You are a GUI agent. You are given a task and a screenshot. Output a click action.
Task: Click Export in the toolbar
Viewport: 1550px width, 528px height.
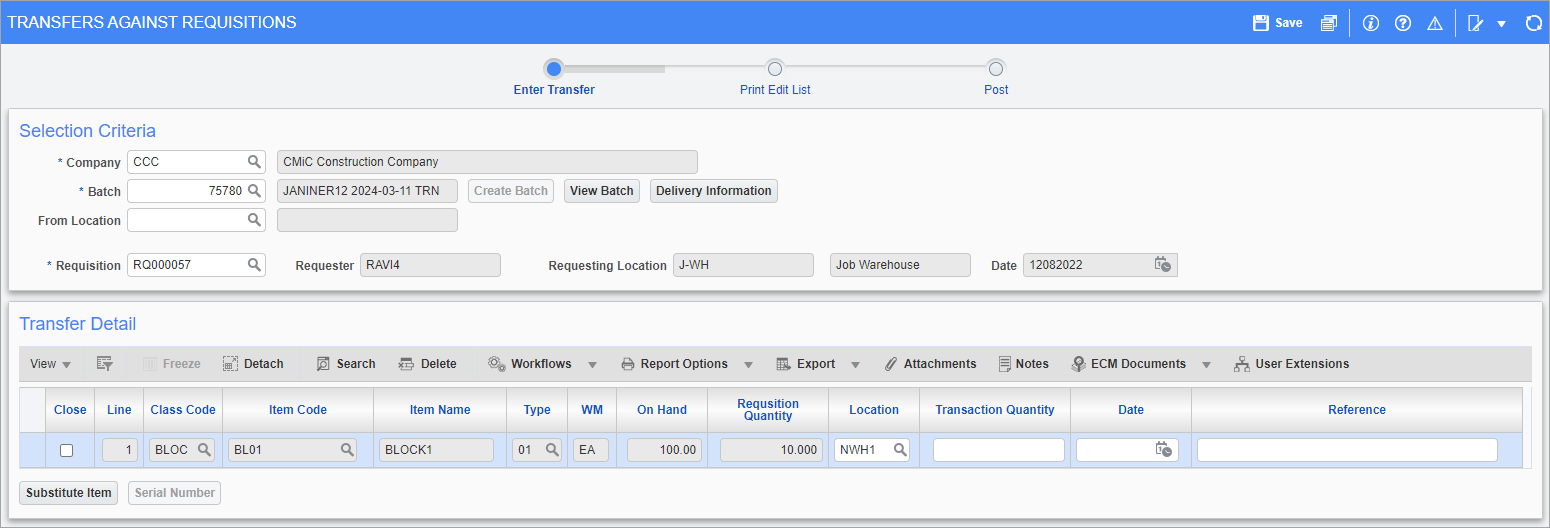(806, 364)
